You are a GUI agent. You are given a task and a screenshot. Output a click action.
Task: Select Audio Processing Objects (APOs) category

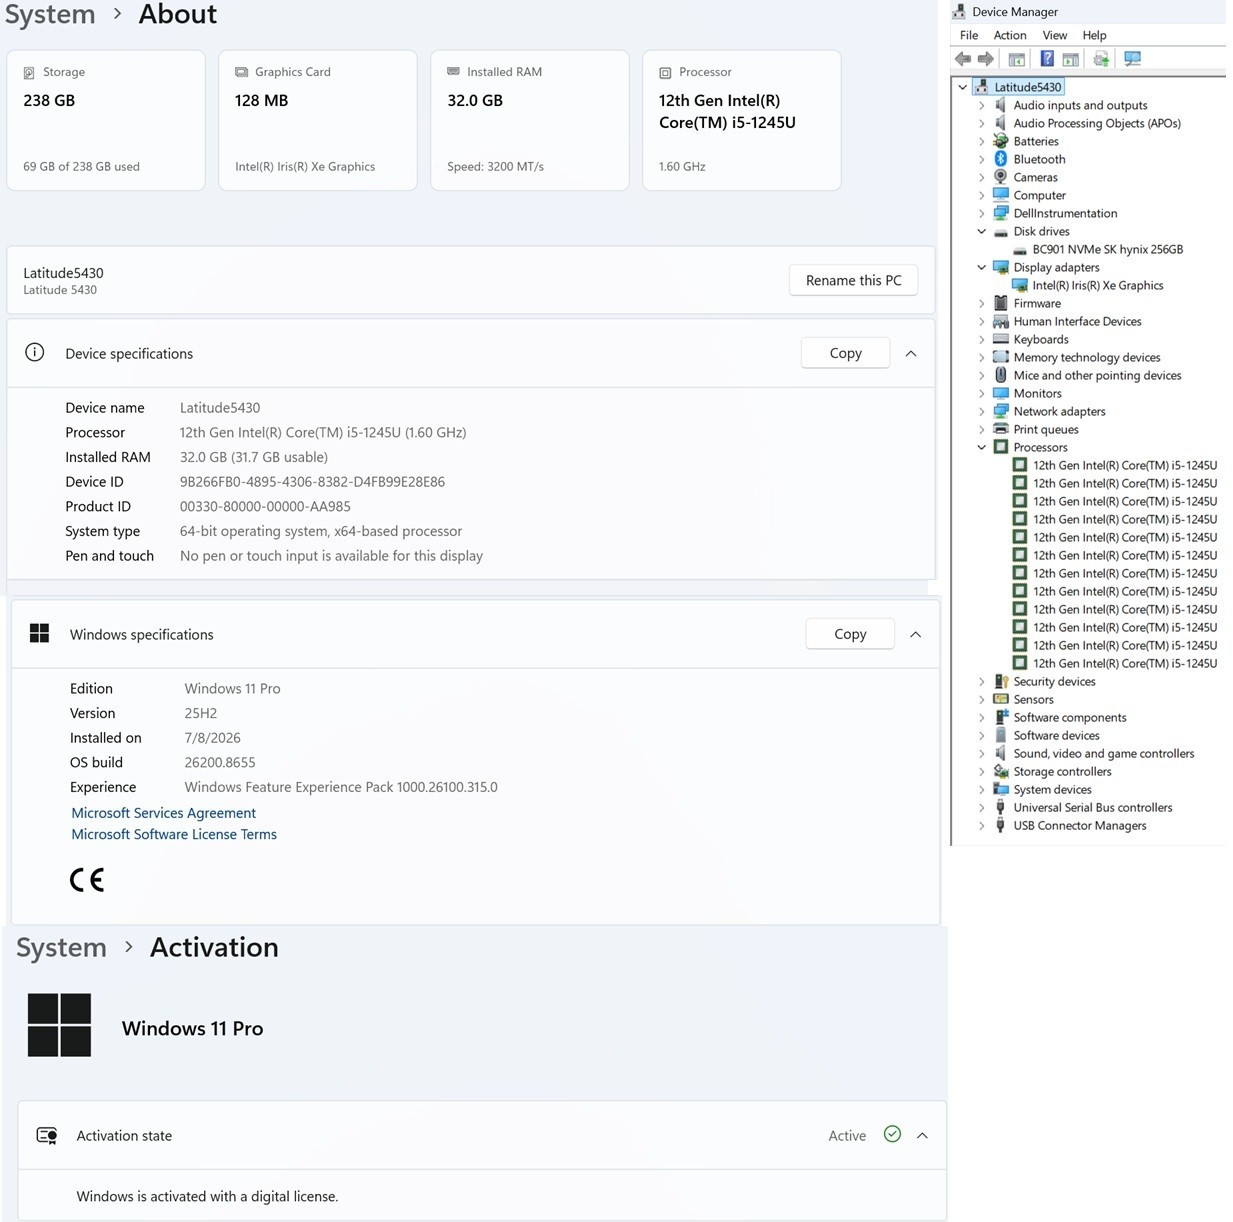(1097, 123)
